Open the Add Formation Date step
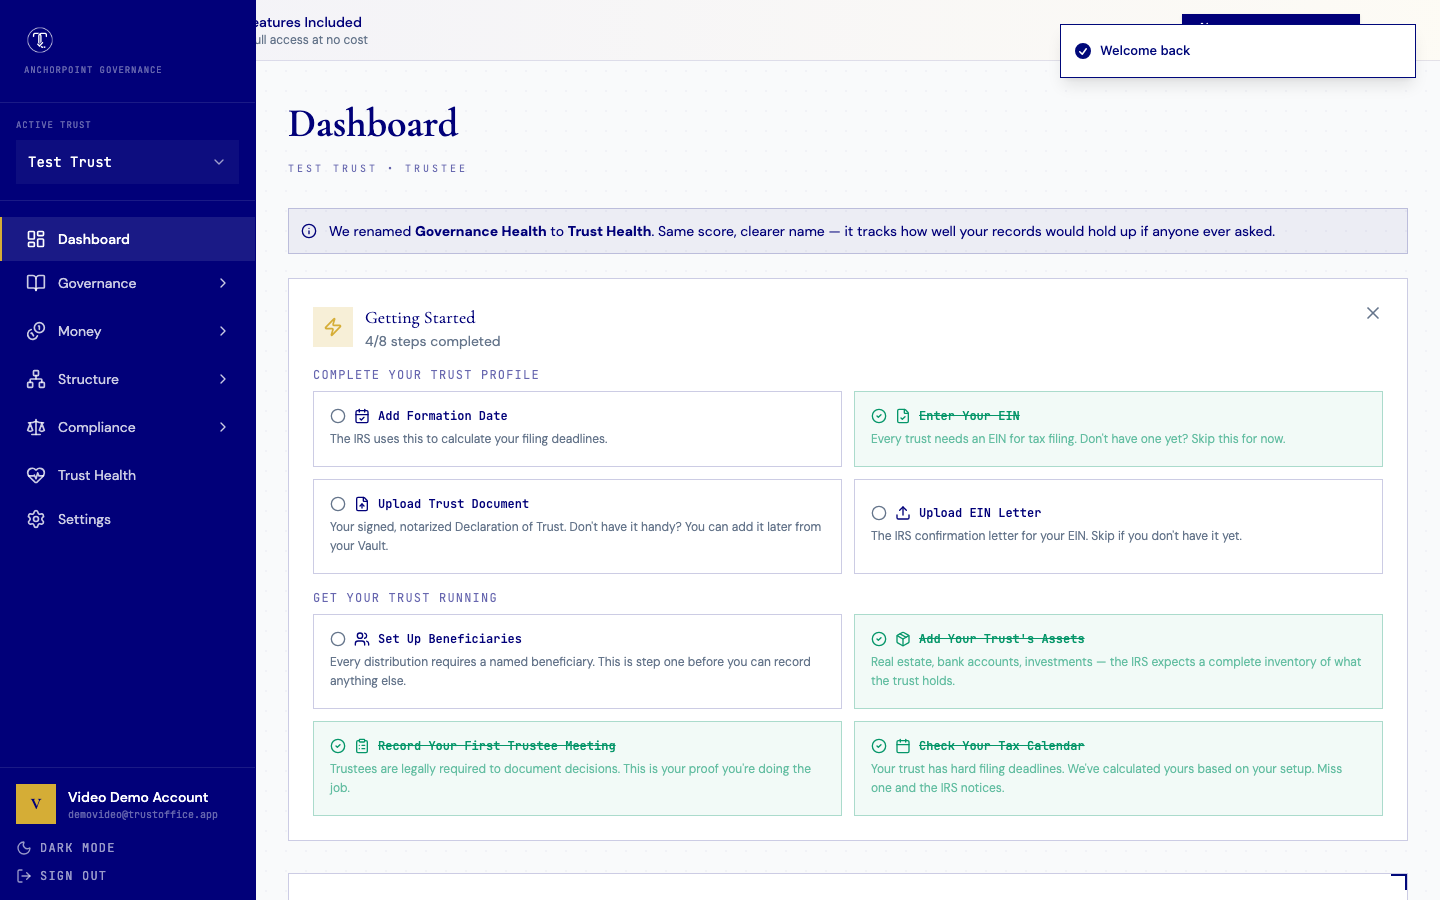Viewport: 1440px width, 900px height. click(577, 429)
